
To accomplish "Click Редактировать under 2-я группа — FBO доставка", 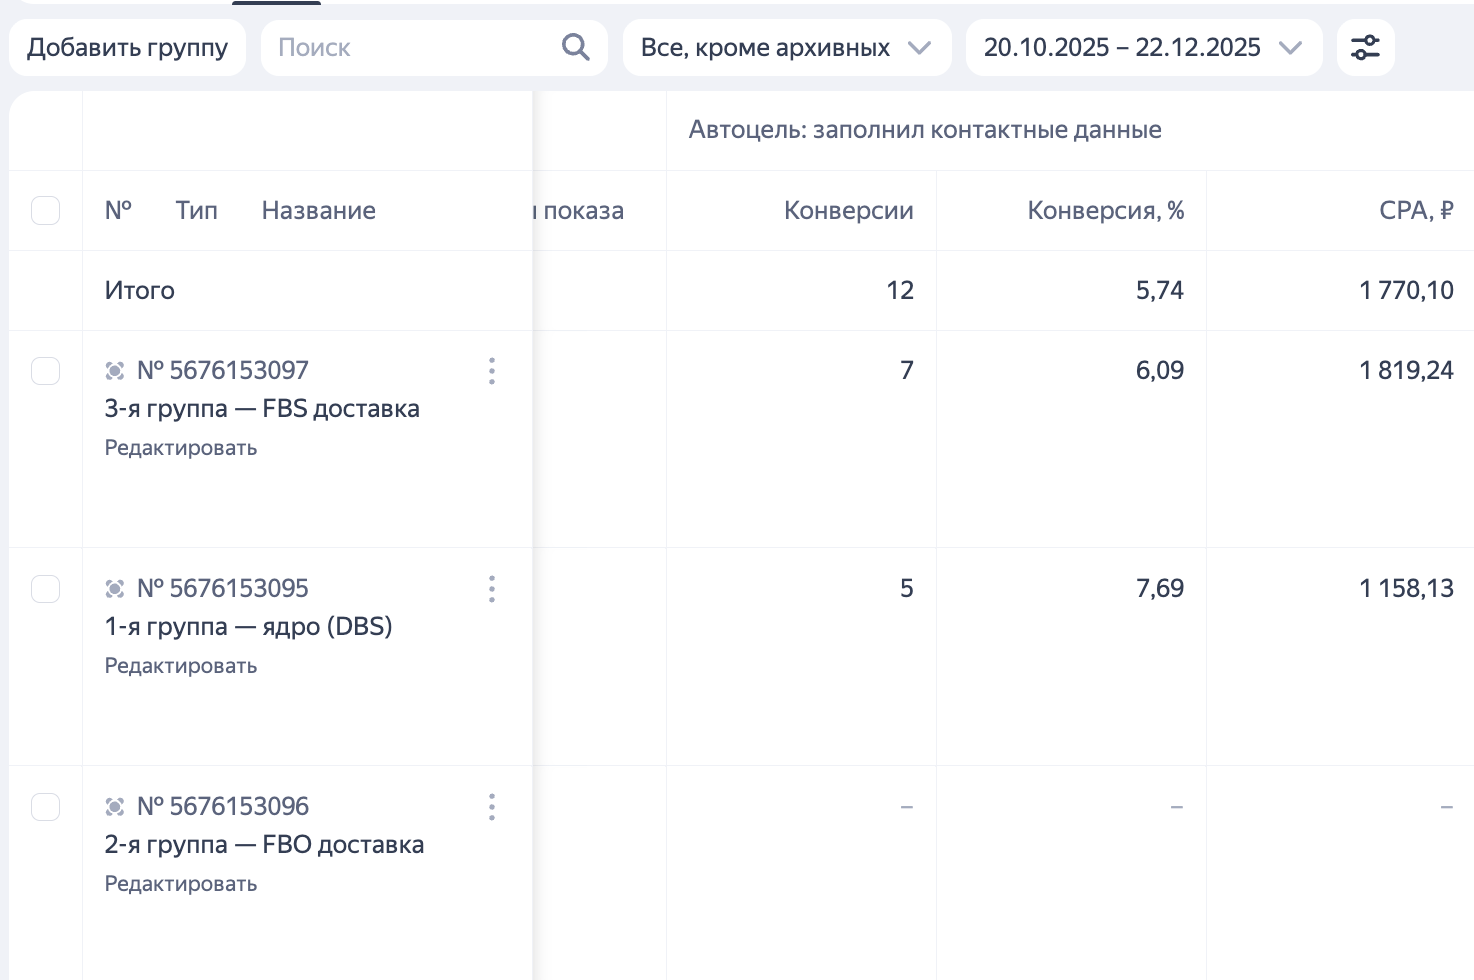I will click(x=181, y=884).
